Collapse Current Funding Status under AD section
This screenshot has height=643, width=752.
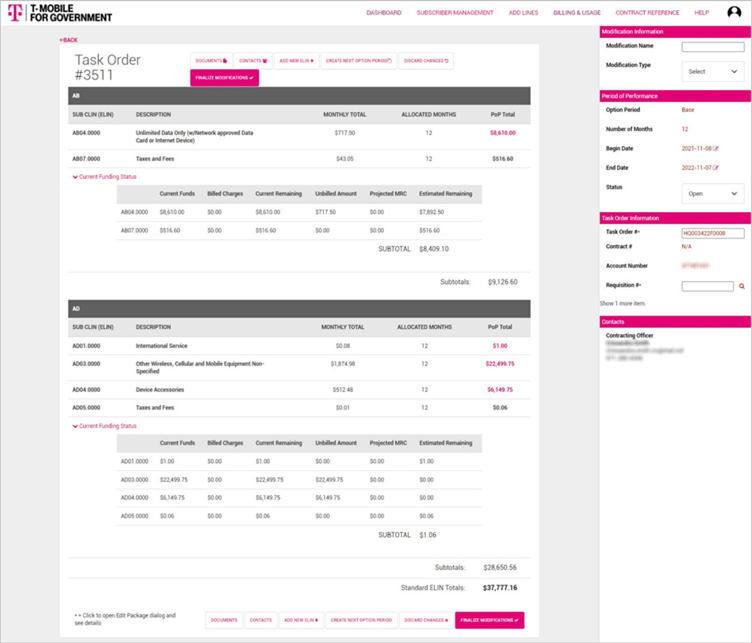105,426
